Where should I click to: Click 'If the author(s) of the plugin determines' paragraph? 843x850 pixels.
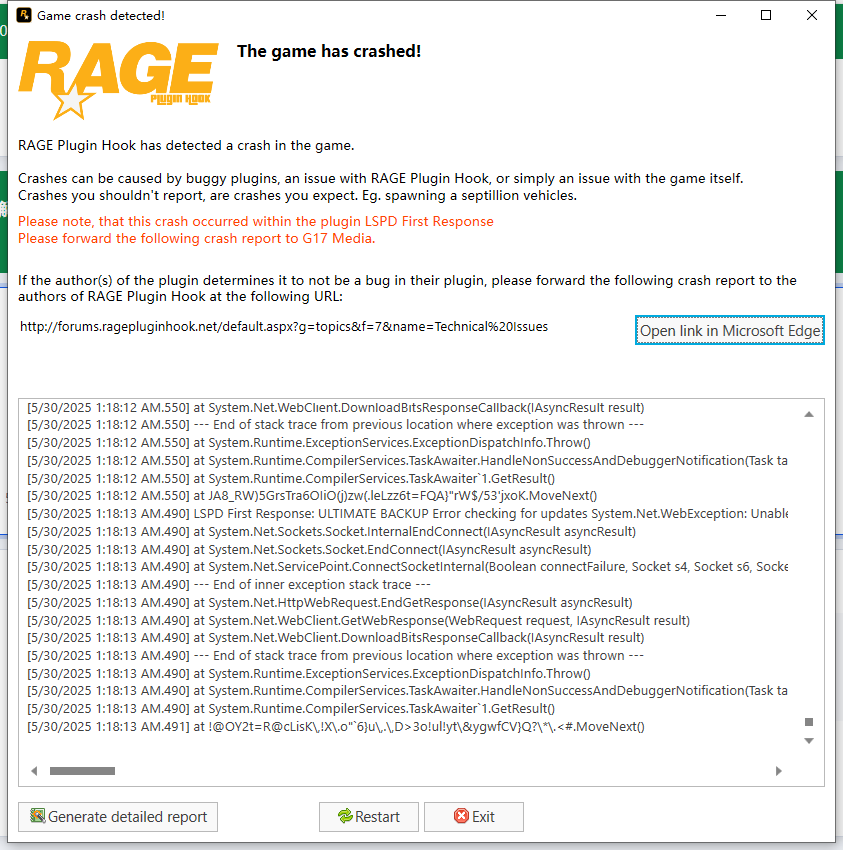407,288
